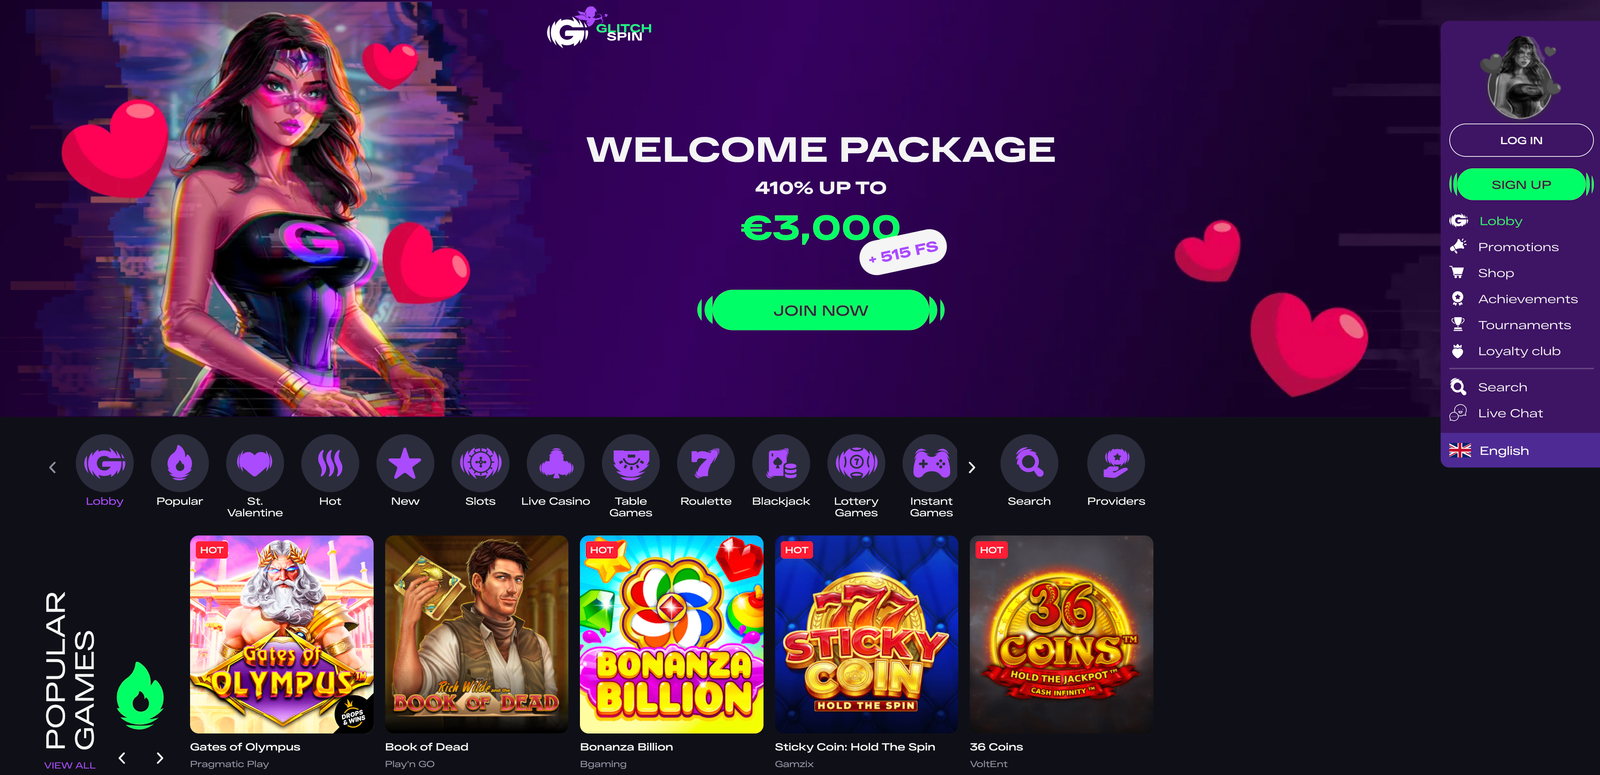This screenshot has width=1600, height=775.
Task: Open Instant Games gamepad icon
Action: [931, 463]
